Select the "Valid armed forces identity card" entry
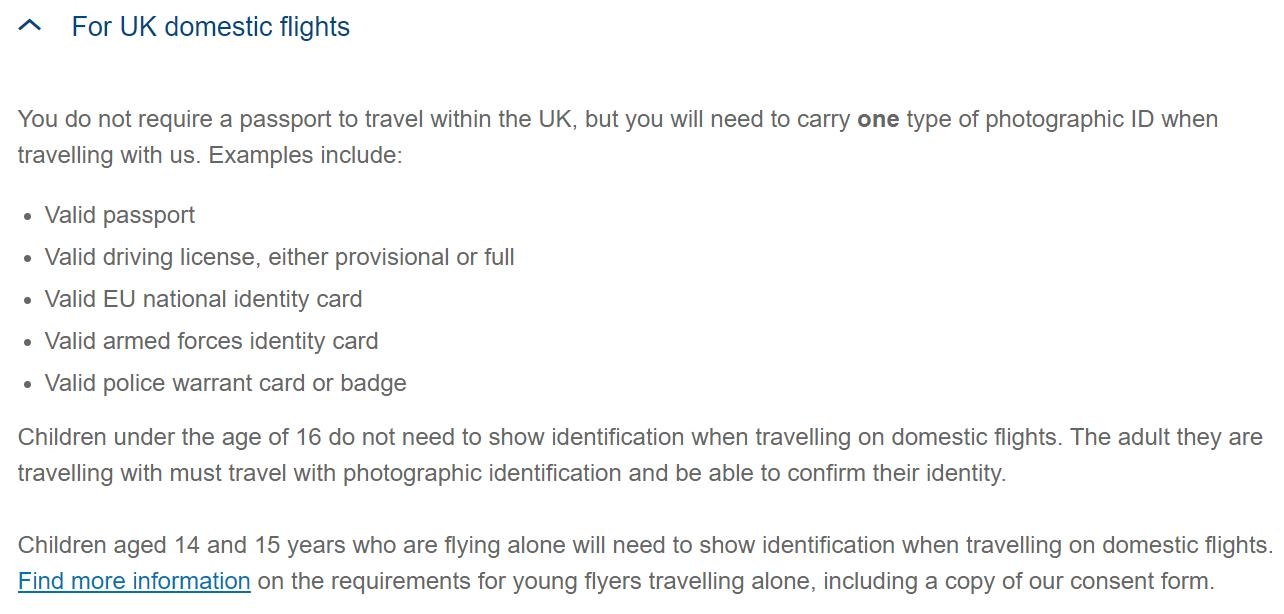This screenshot has height=614, width=1284. pyautogui.click(x=211, y=342)
